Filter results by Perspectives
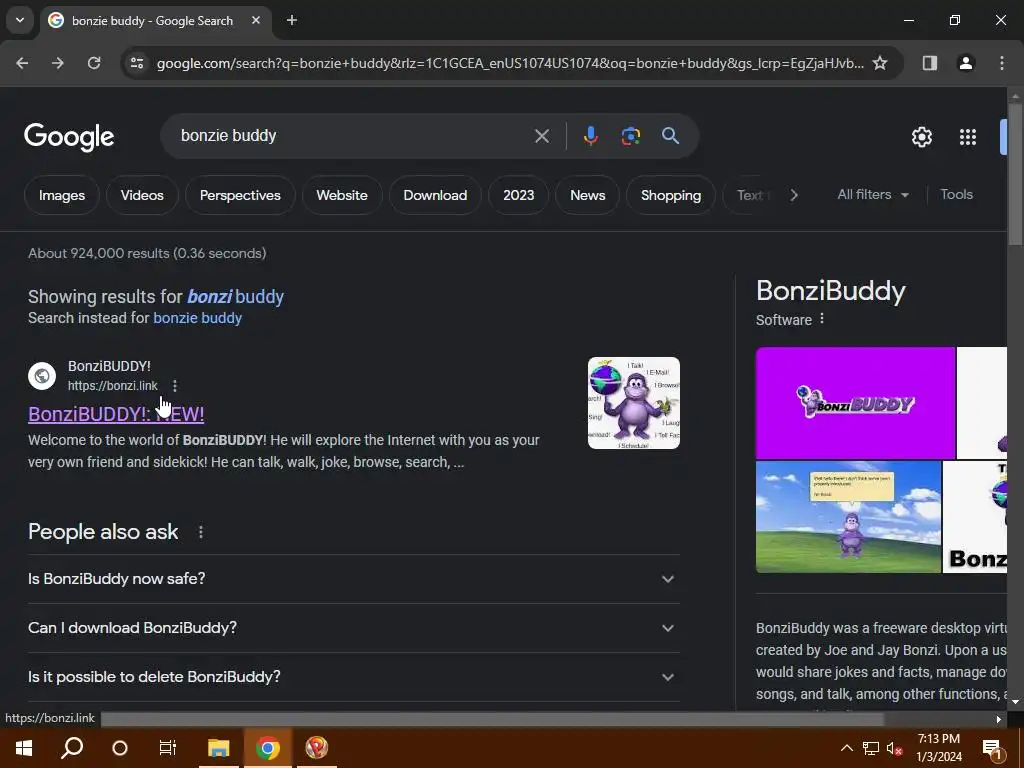Image resolution: width=1024 pixels, height=768 pixels. click(240, 195)
